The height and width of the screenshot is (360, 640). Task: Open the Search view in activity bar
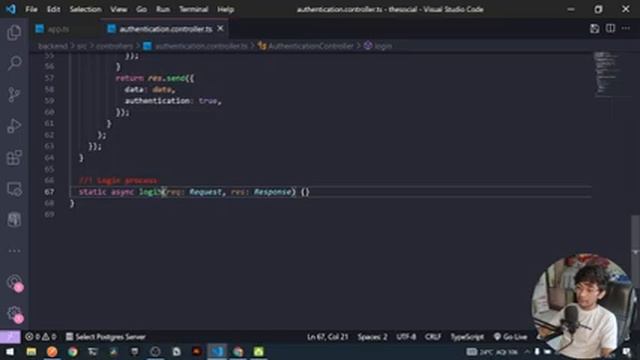pos(14,63)
